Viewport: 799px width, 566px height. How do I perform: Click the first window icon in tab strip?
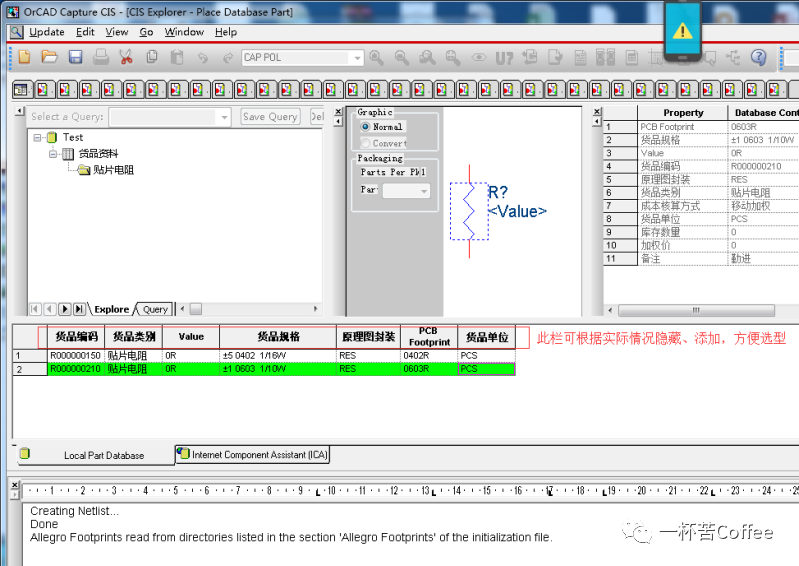[x=20, y=90]
